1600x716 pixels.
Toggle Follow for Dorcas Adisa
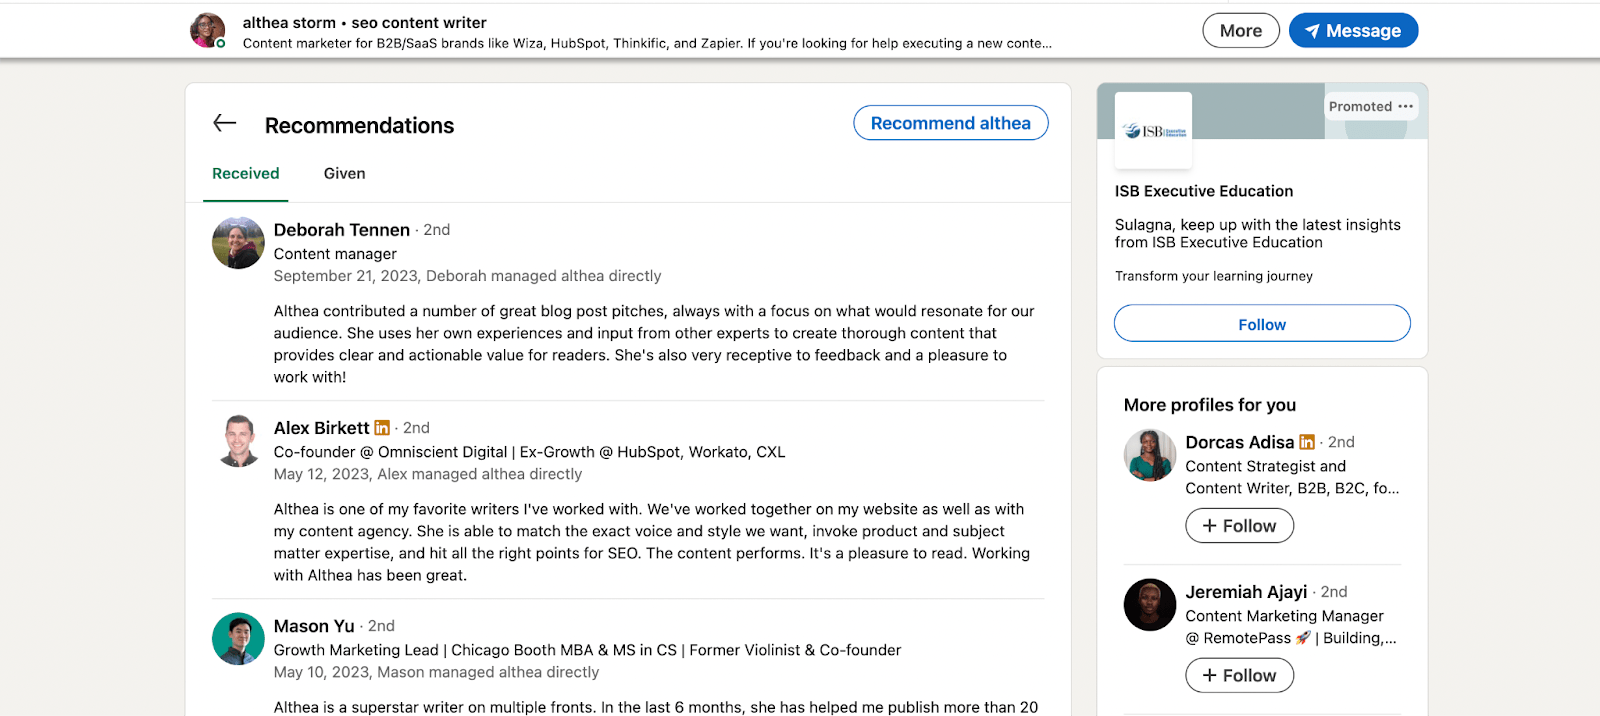(1239, 525)
